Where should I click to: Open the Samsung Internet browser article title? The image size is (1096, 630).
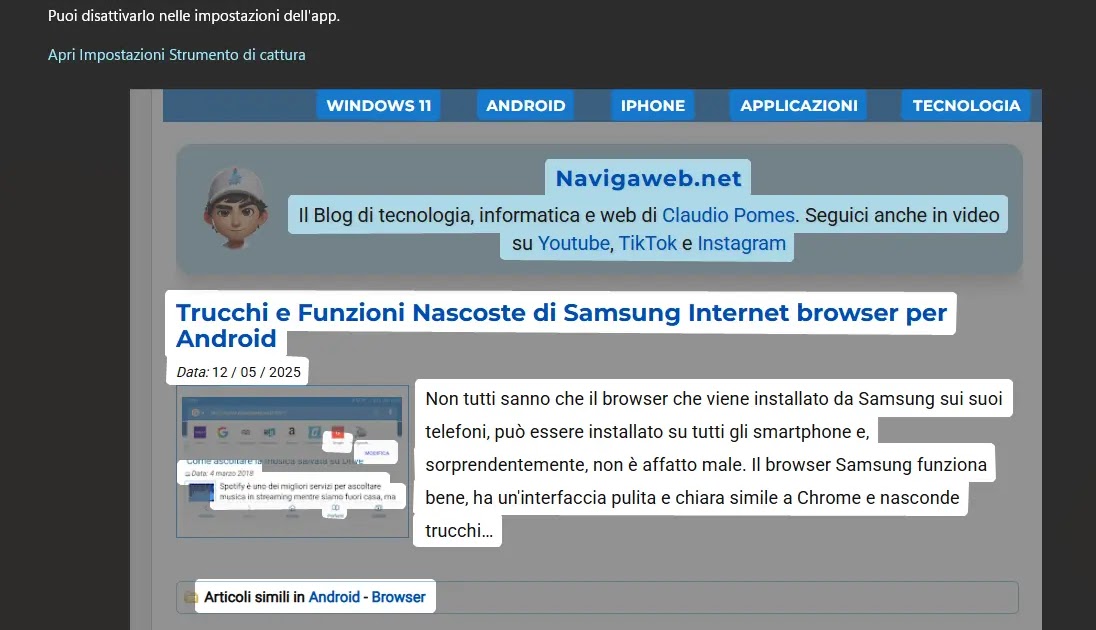561,325
